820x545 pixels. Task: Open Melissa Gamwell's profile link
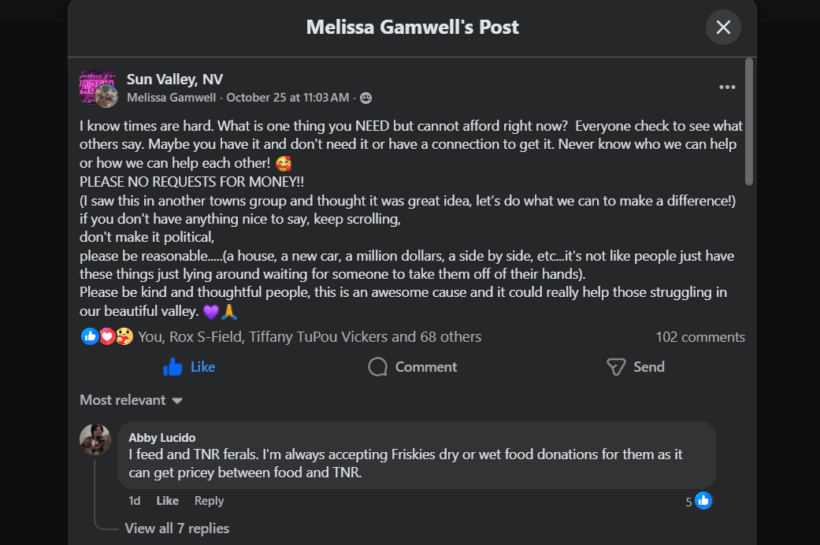(x=171, y=98)
